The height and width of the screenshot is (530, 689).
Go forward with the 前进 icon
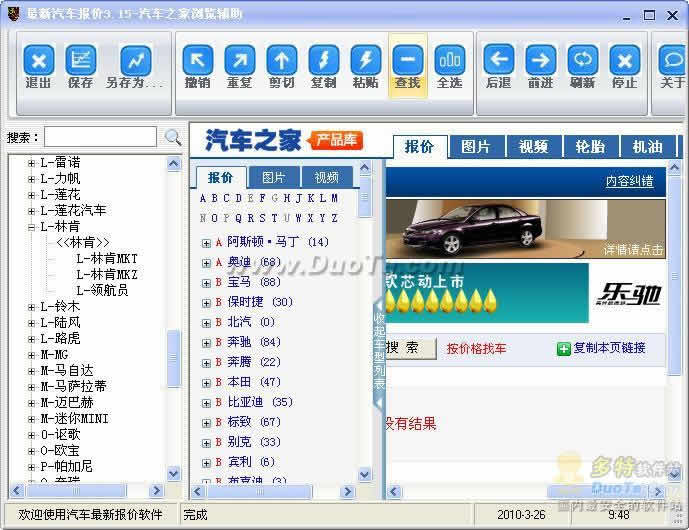(540, 60)
